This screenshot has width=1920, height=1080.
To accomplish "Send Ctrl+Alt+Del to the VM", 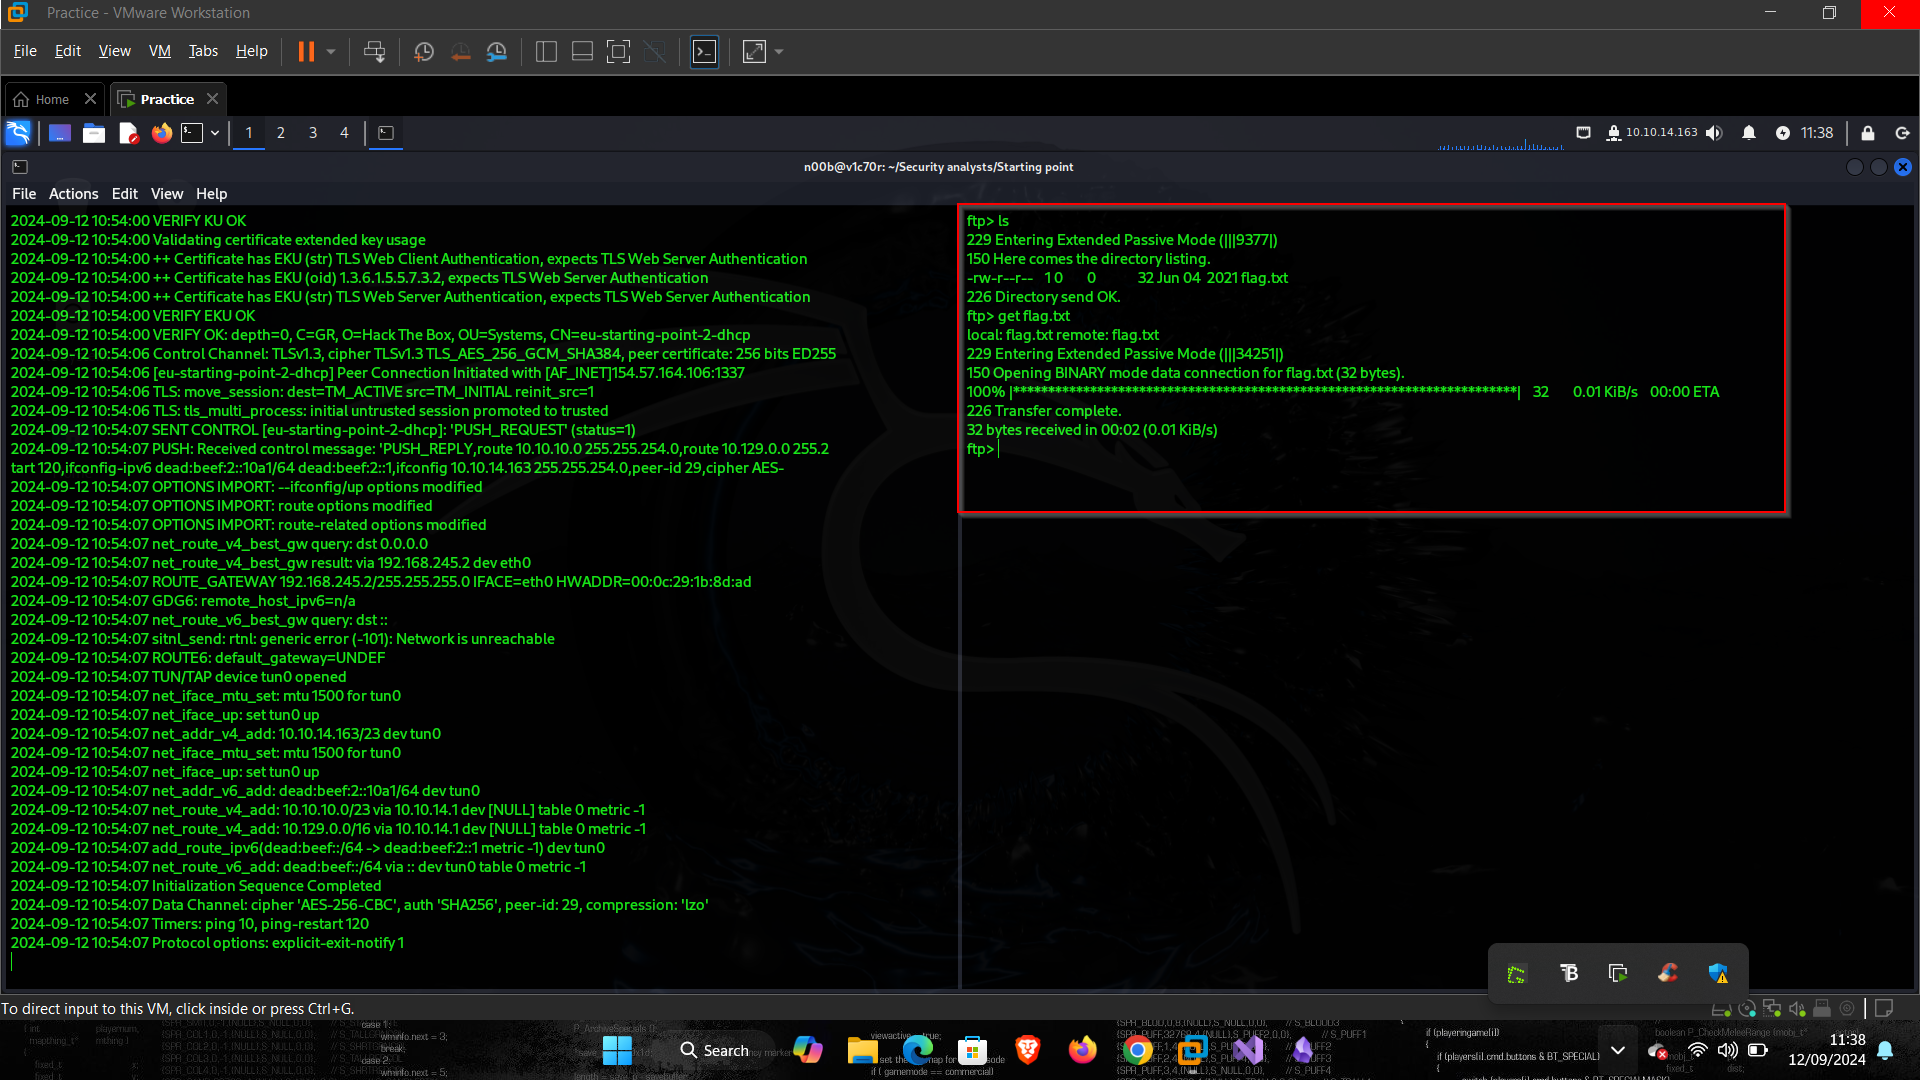I will (x=374, y=52).
